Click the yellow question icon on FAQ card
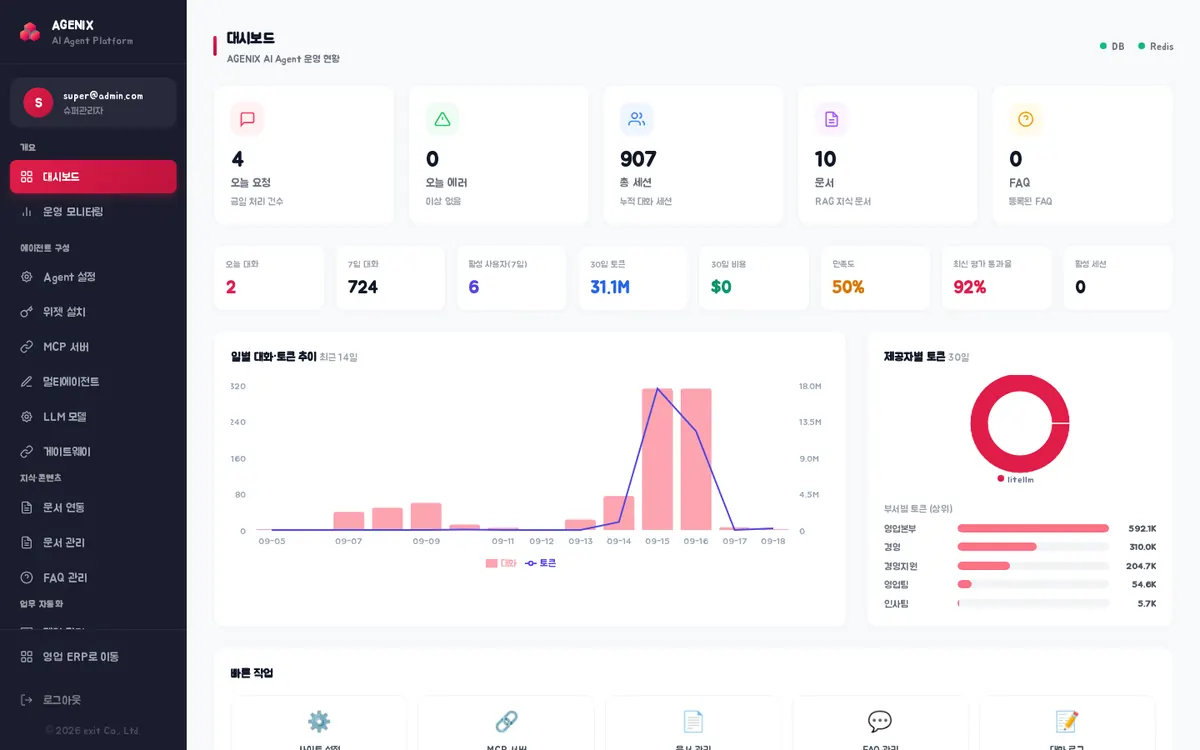 pyautogui.click(x=1025, y=119)
